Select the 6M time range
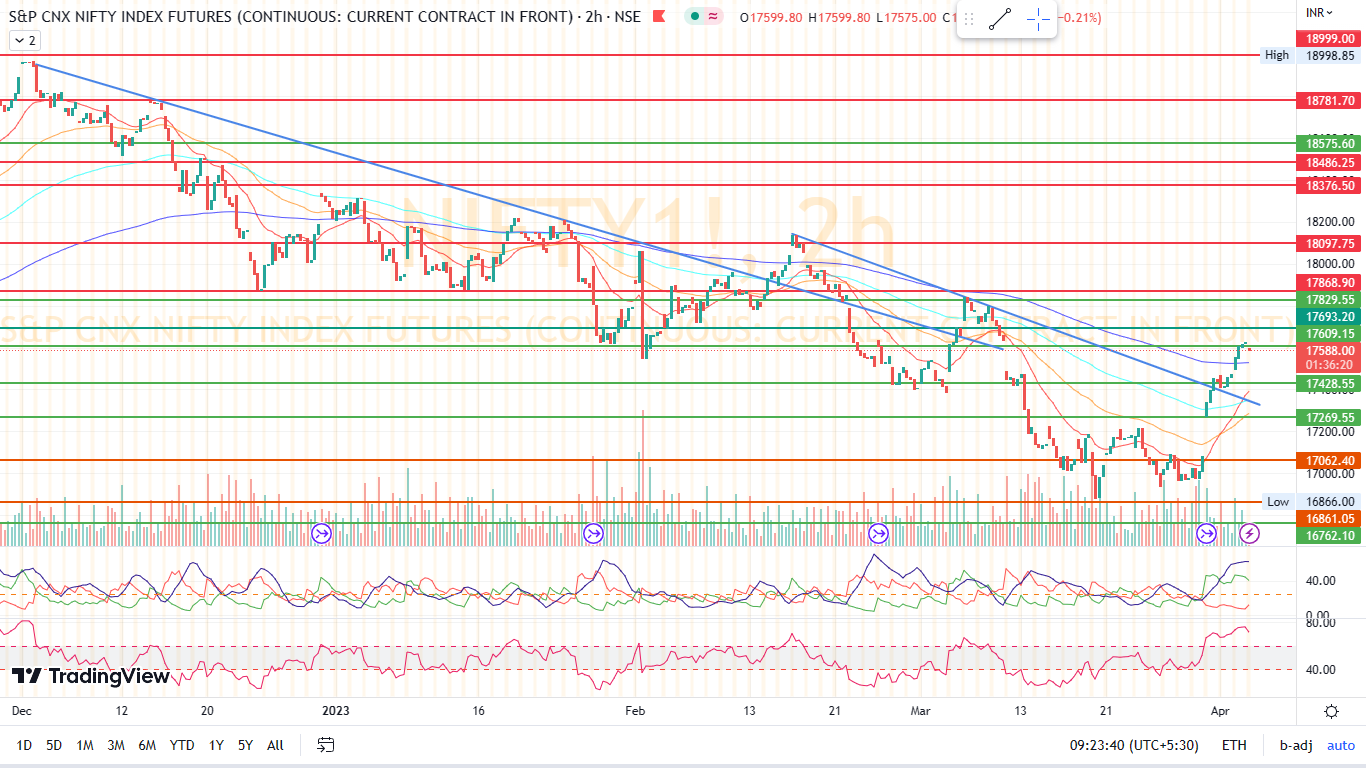This screenshot has height=768, width=1366. coord(147,745)
